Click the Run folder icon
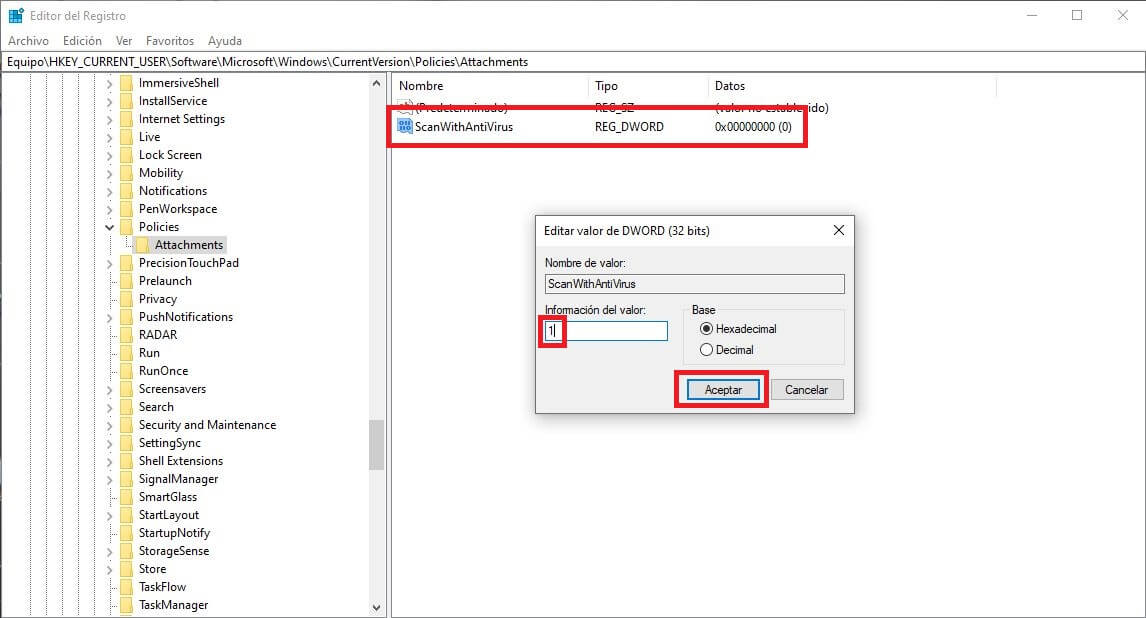 [x=126, y=353]
